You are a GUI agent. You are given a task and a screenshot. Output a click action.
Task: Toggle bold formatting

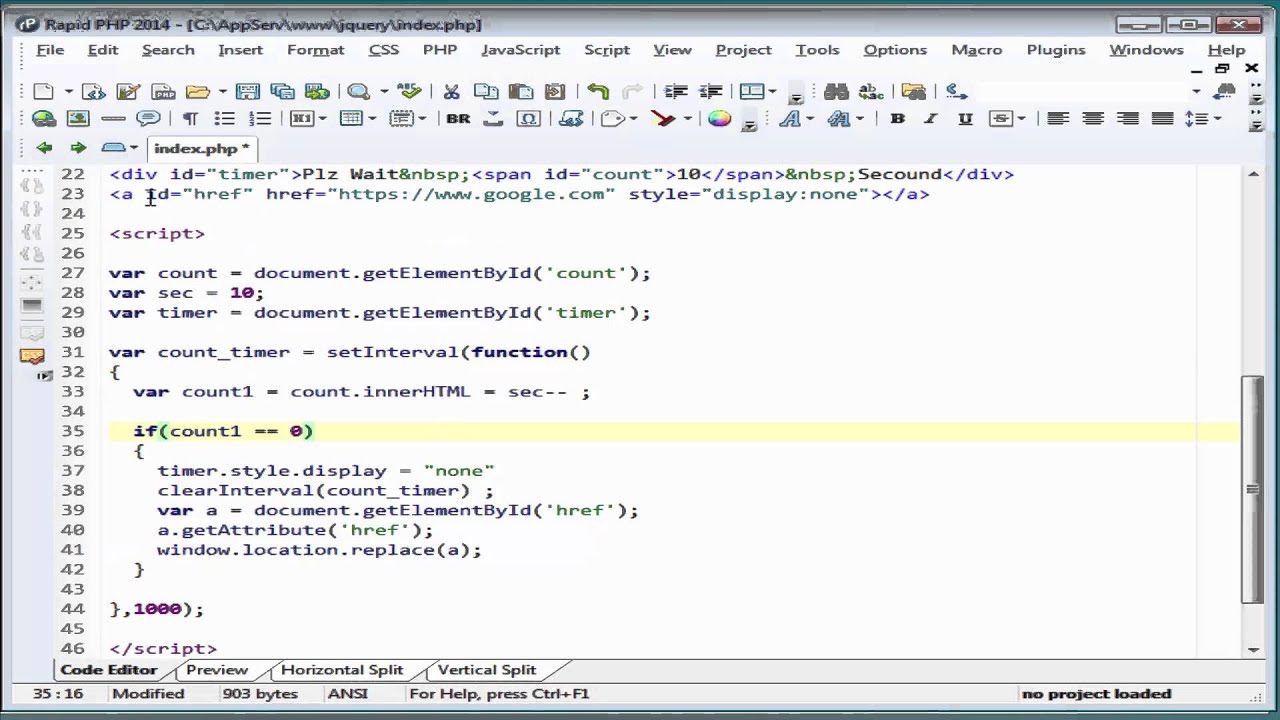pos(897,119)
